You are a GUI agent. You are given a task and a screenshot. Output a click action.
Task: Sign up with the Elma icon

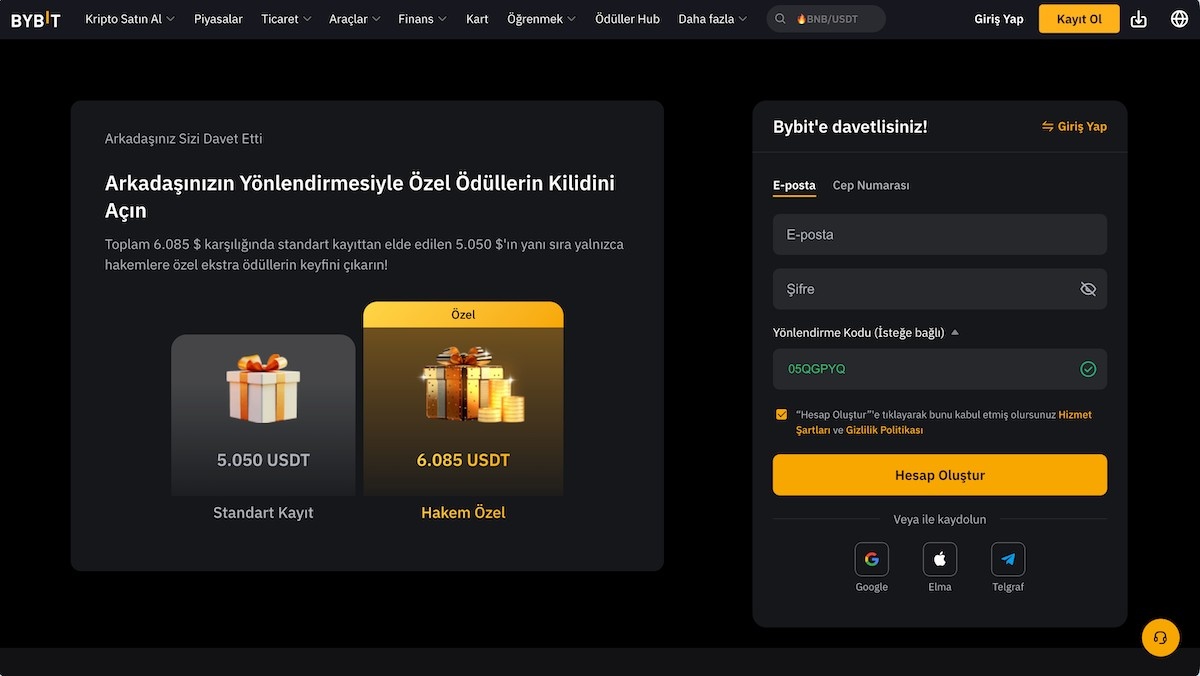pos(939,558)
